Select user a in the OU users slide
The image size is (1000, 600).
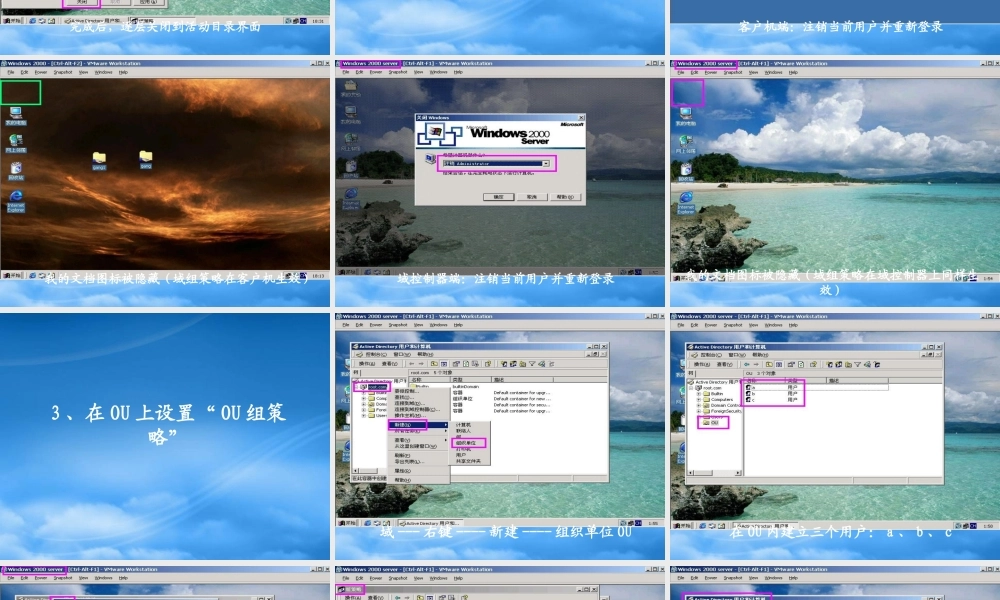pos(753,387)
